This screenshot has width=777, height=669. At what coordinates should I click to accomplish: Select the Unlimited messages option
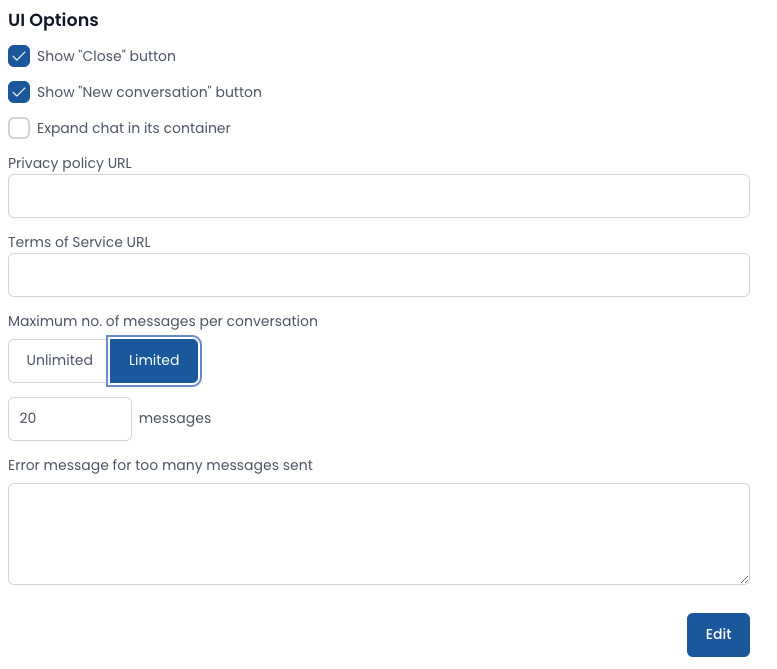pyautogui.click(x=59, y=360)
